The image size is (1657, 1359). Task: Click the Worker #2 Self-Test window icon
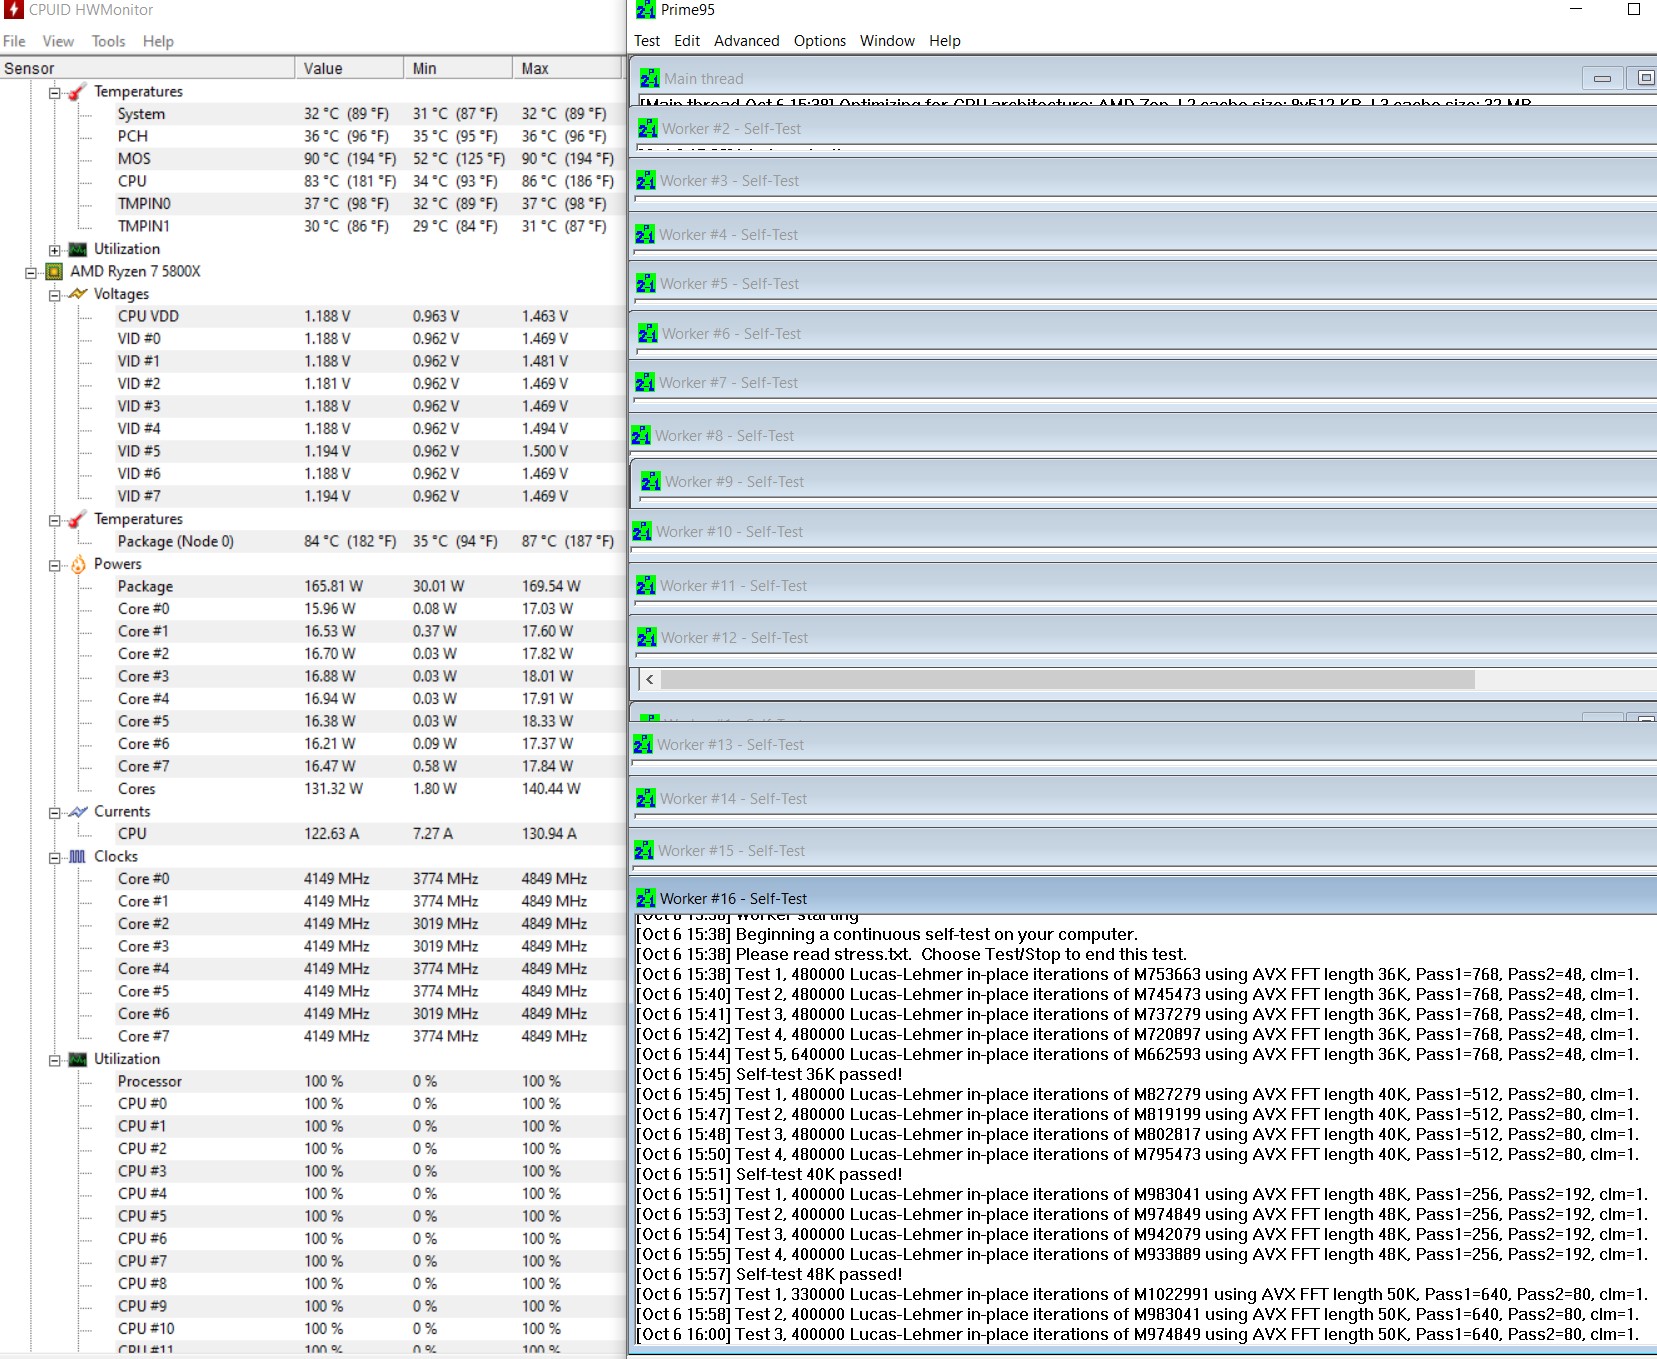click(648, 129)
